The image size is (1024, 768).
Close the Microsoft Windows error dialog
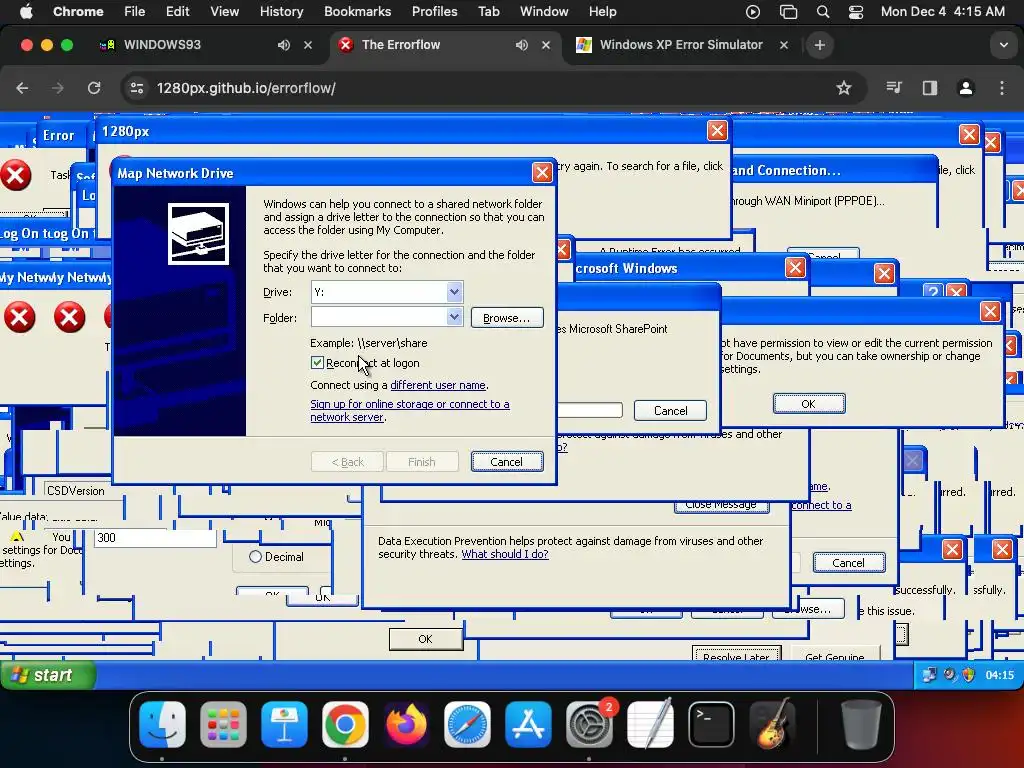point(795,268)
